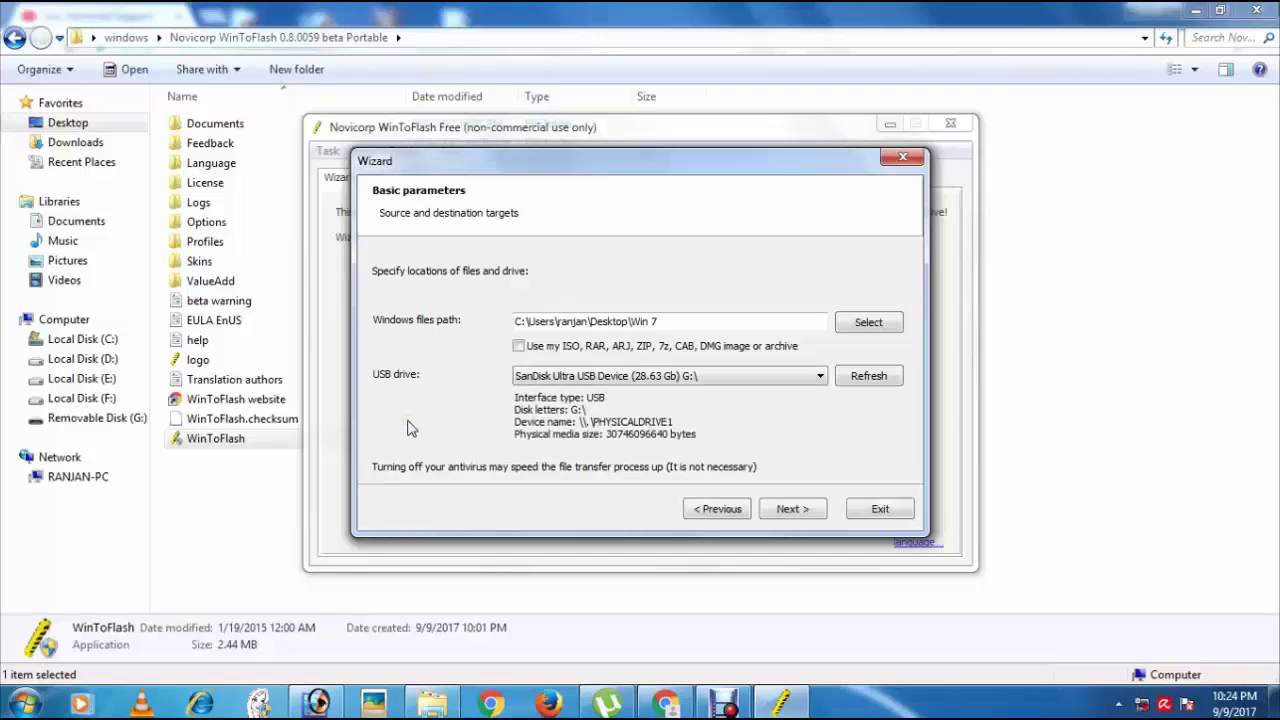Select the logo file icon
The width and height of the screenshot is (1280, 720).
(x=175, y=359)
